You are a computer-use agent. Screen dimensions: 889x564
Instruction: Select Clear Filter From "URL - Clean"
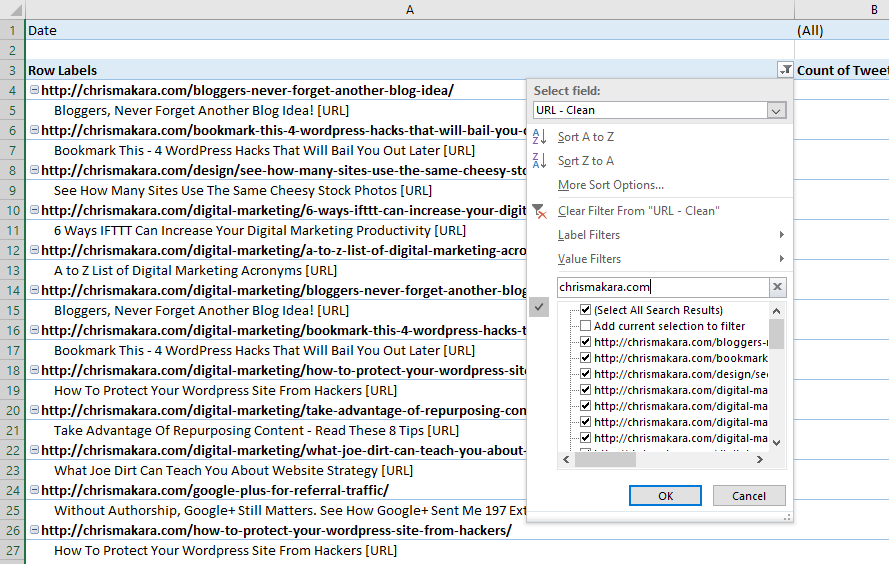638,211
